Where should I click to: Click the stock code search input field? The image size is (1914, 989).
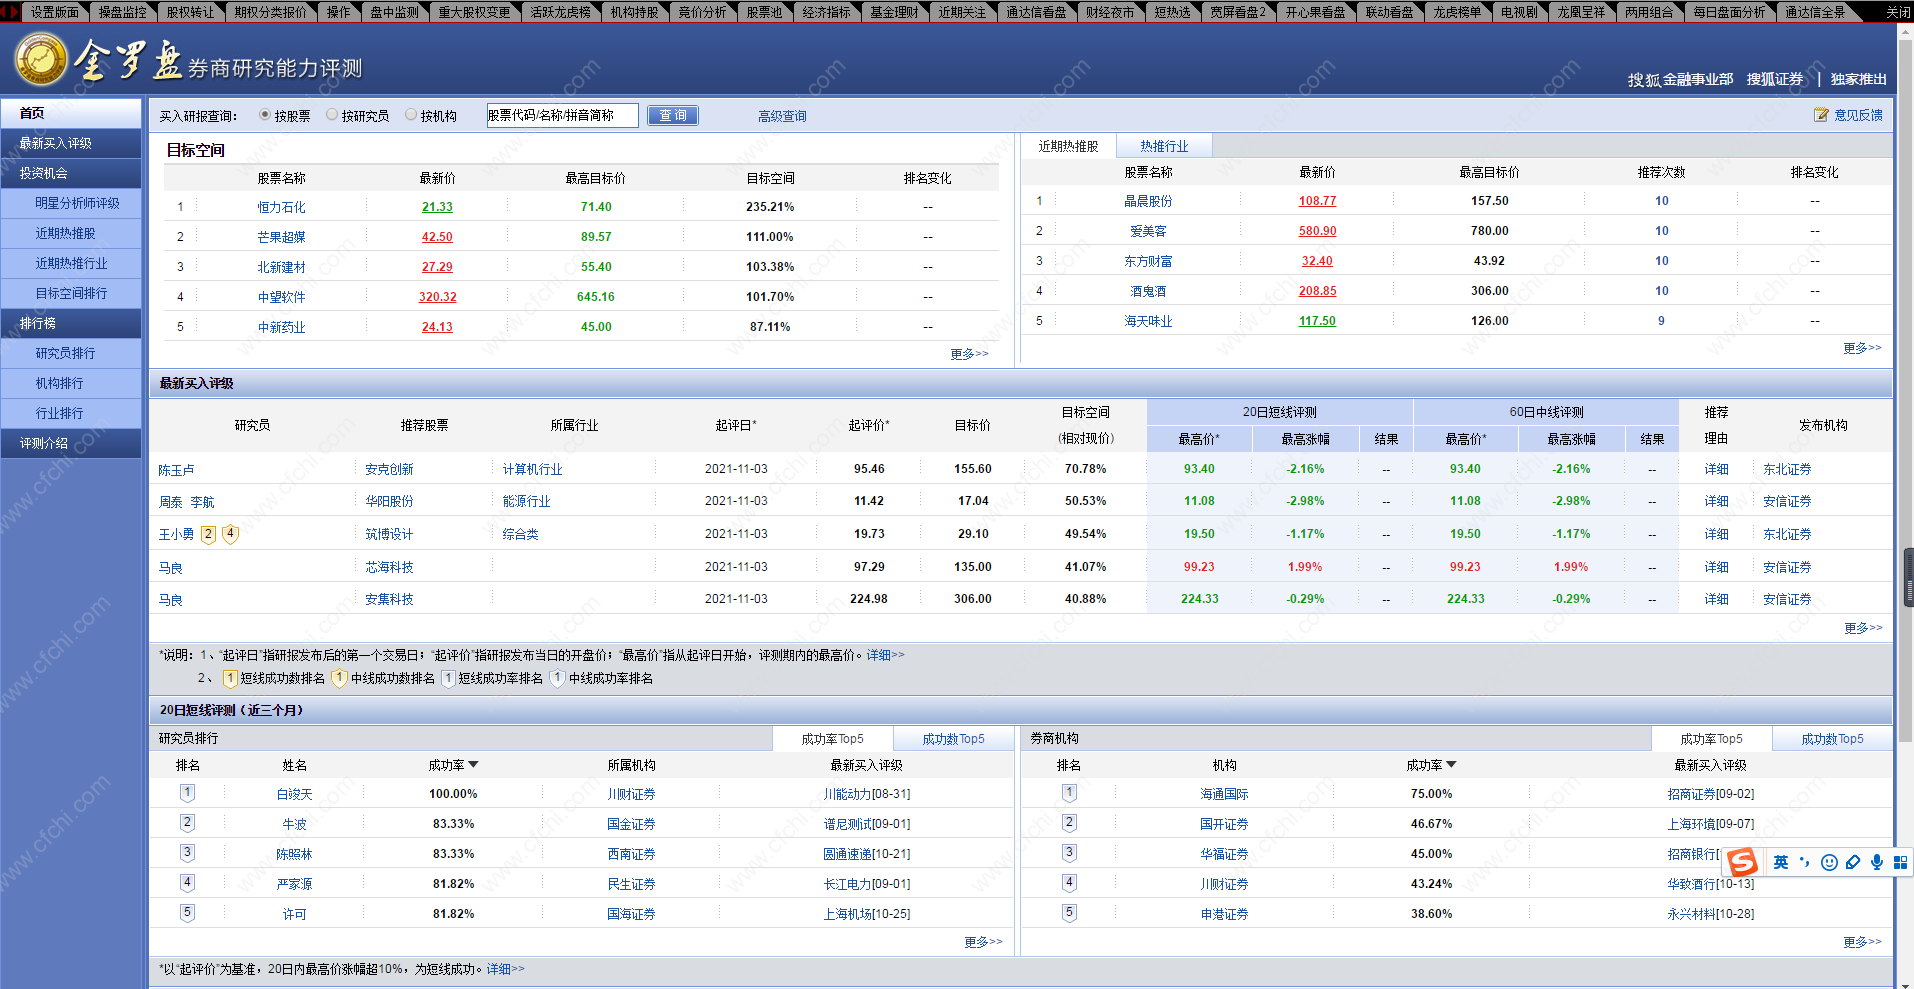(562, 116)
